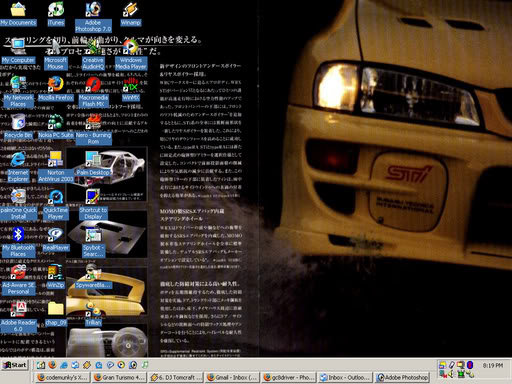Click the Winamp quick launch icon

click(x=87, y=365)
